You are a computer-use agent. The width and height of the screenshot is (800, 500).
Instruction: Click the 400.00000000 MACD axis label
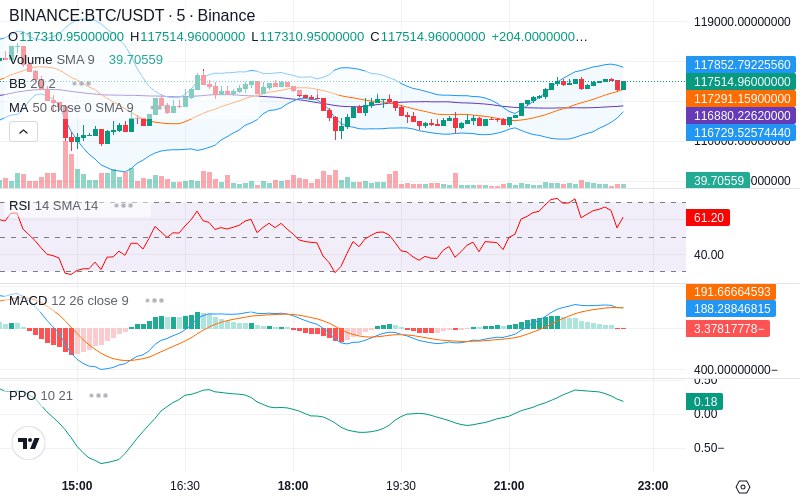(x=735, y=369)
